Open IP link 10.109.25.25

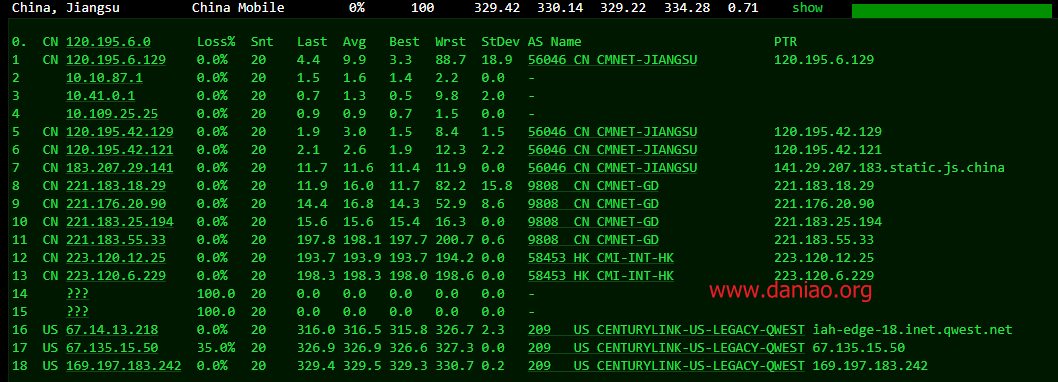pos(112,114)
